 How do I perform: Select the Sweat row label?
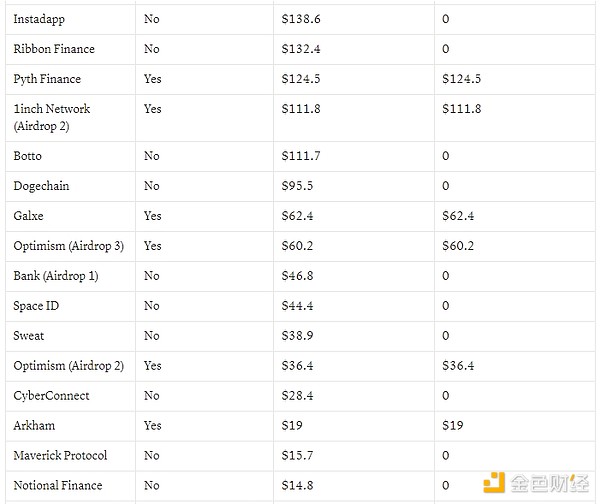point(29,336)
